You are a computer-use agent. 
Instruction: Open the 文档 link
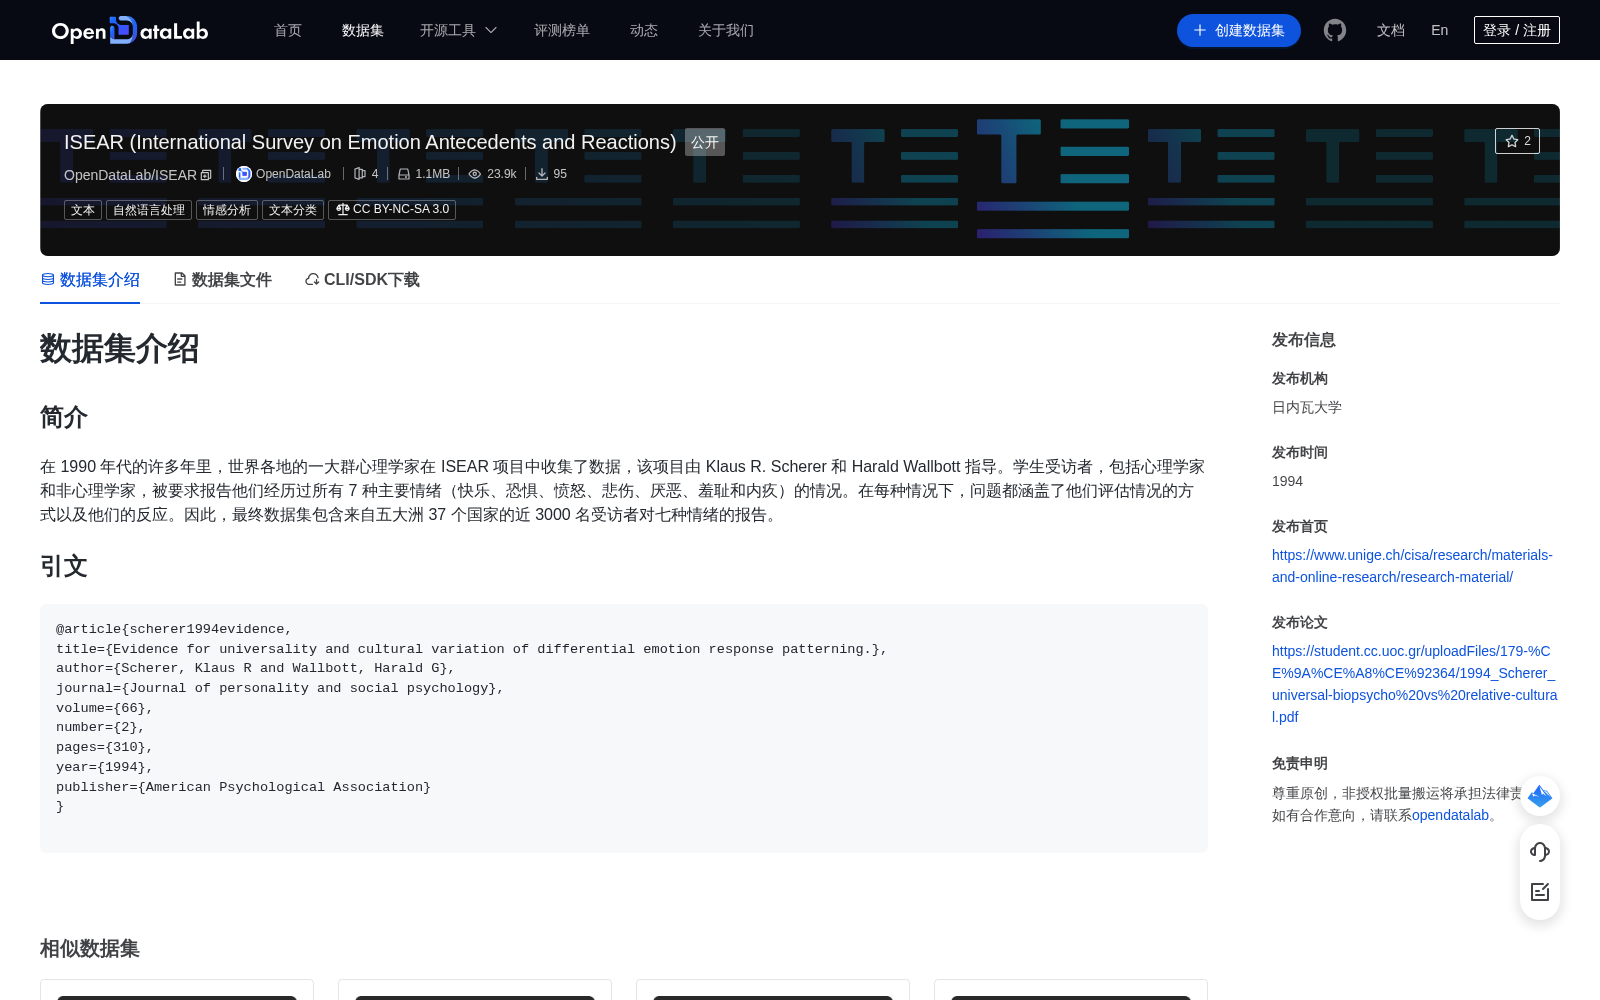point(1391,30)
